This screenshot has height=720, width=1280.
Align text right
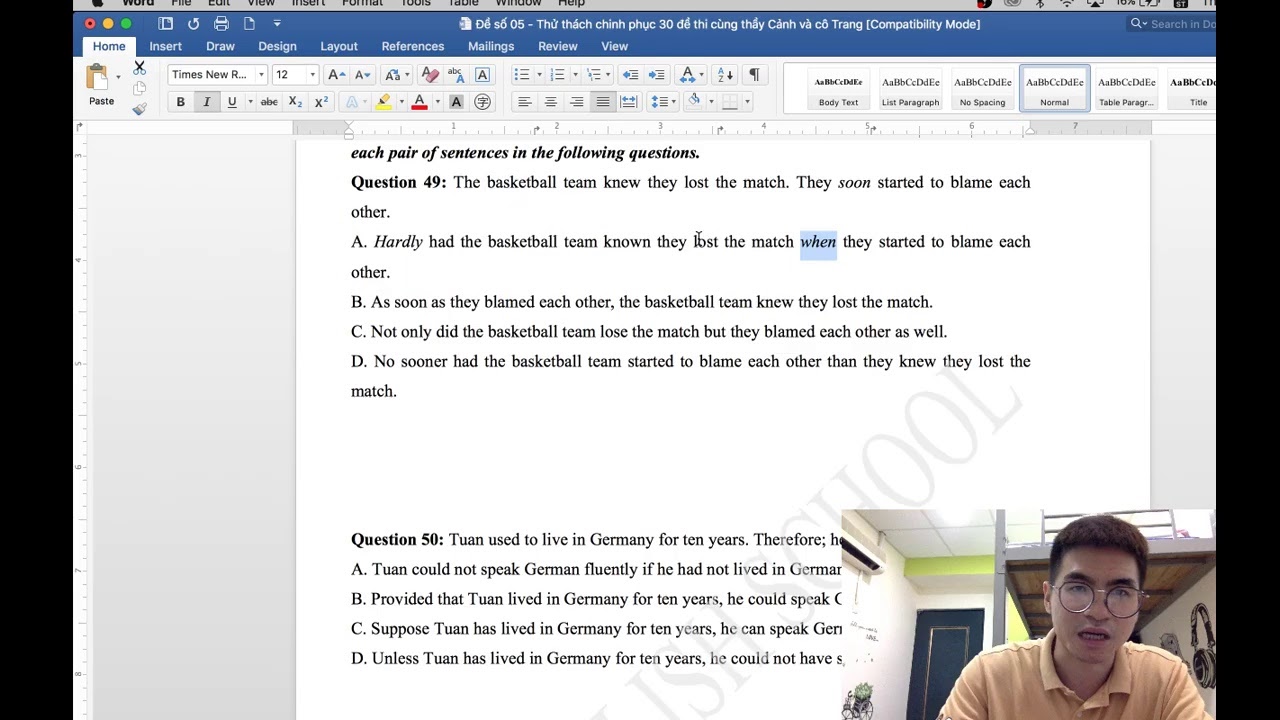(576, 102)
